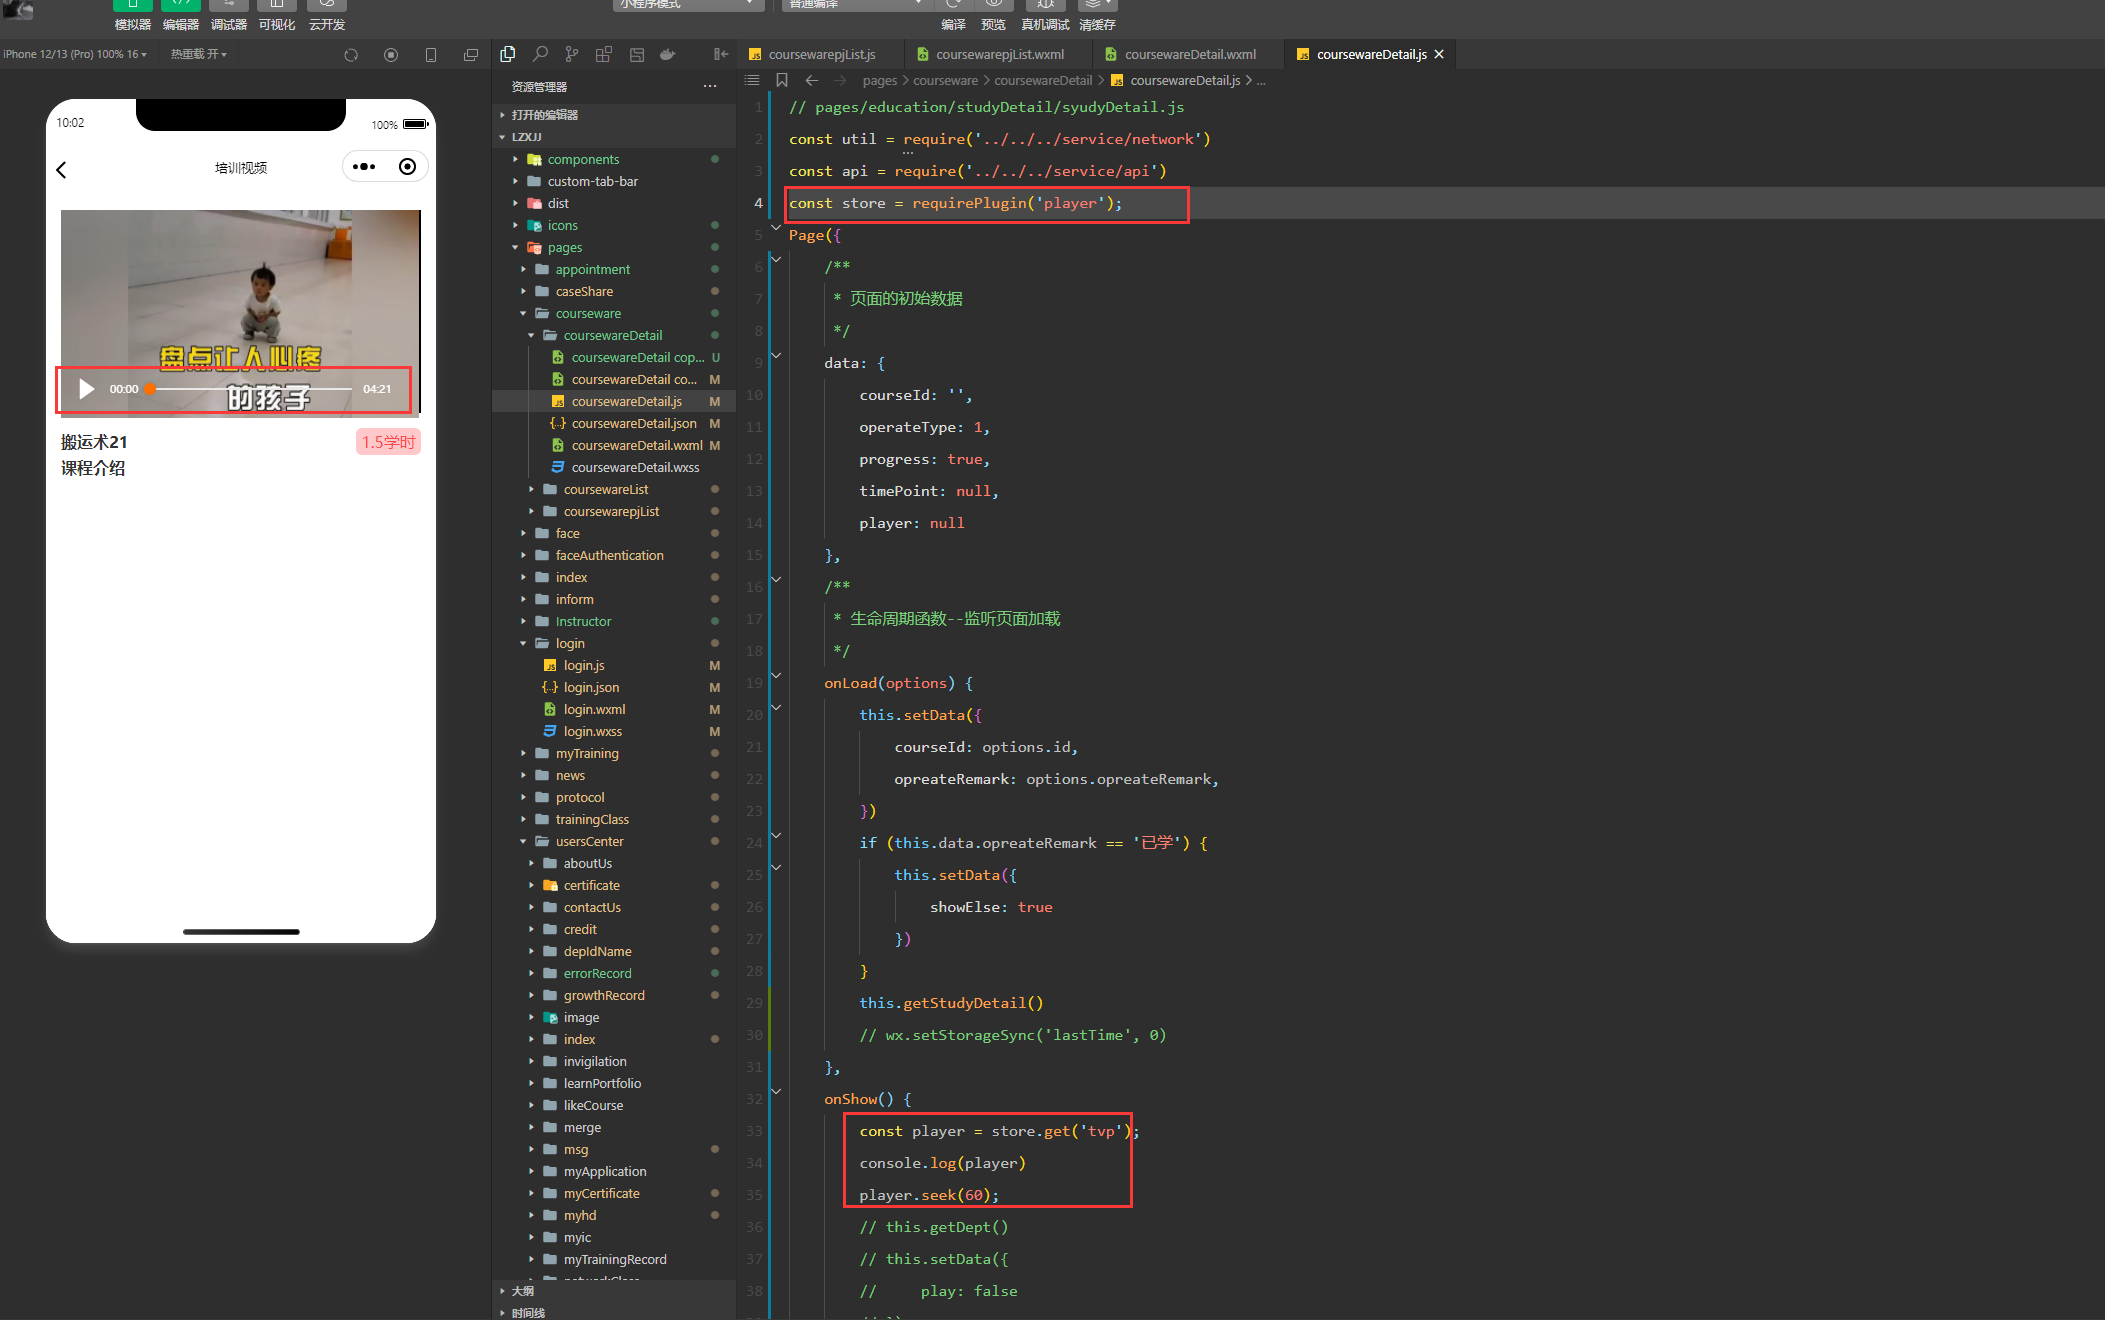This screenshot has width=2105, height=1320.
Task: Open iPhone 12/13 device dropdown
Action: [75, 54]
